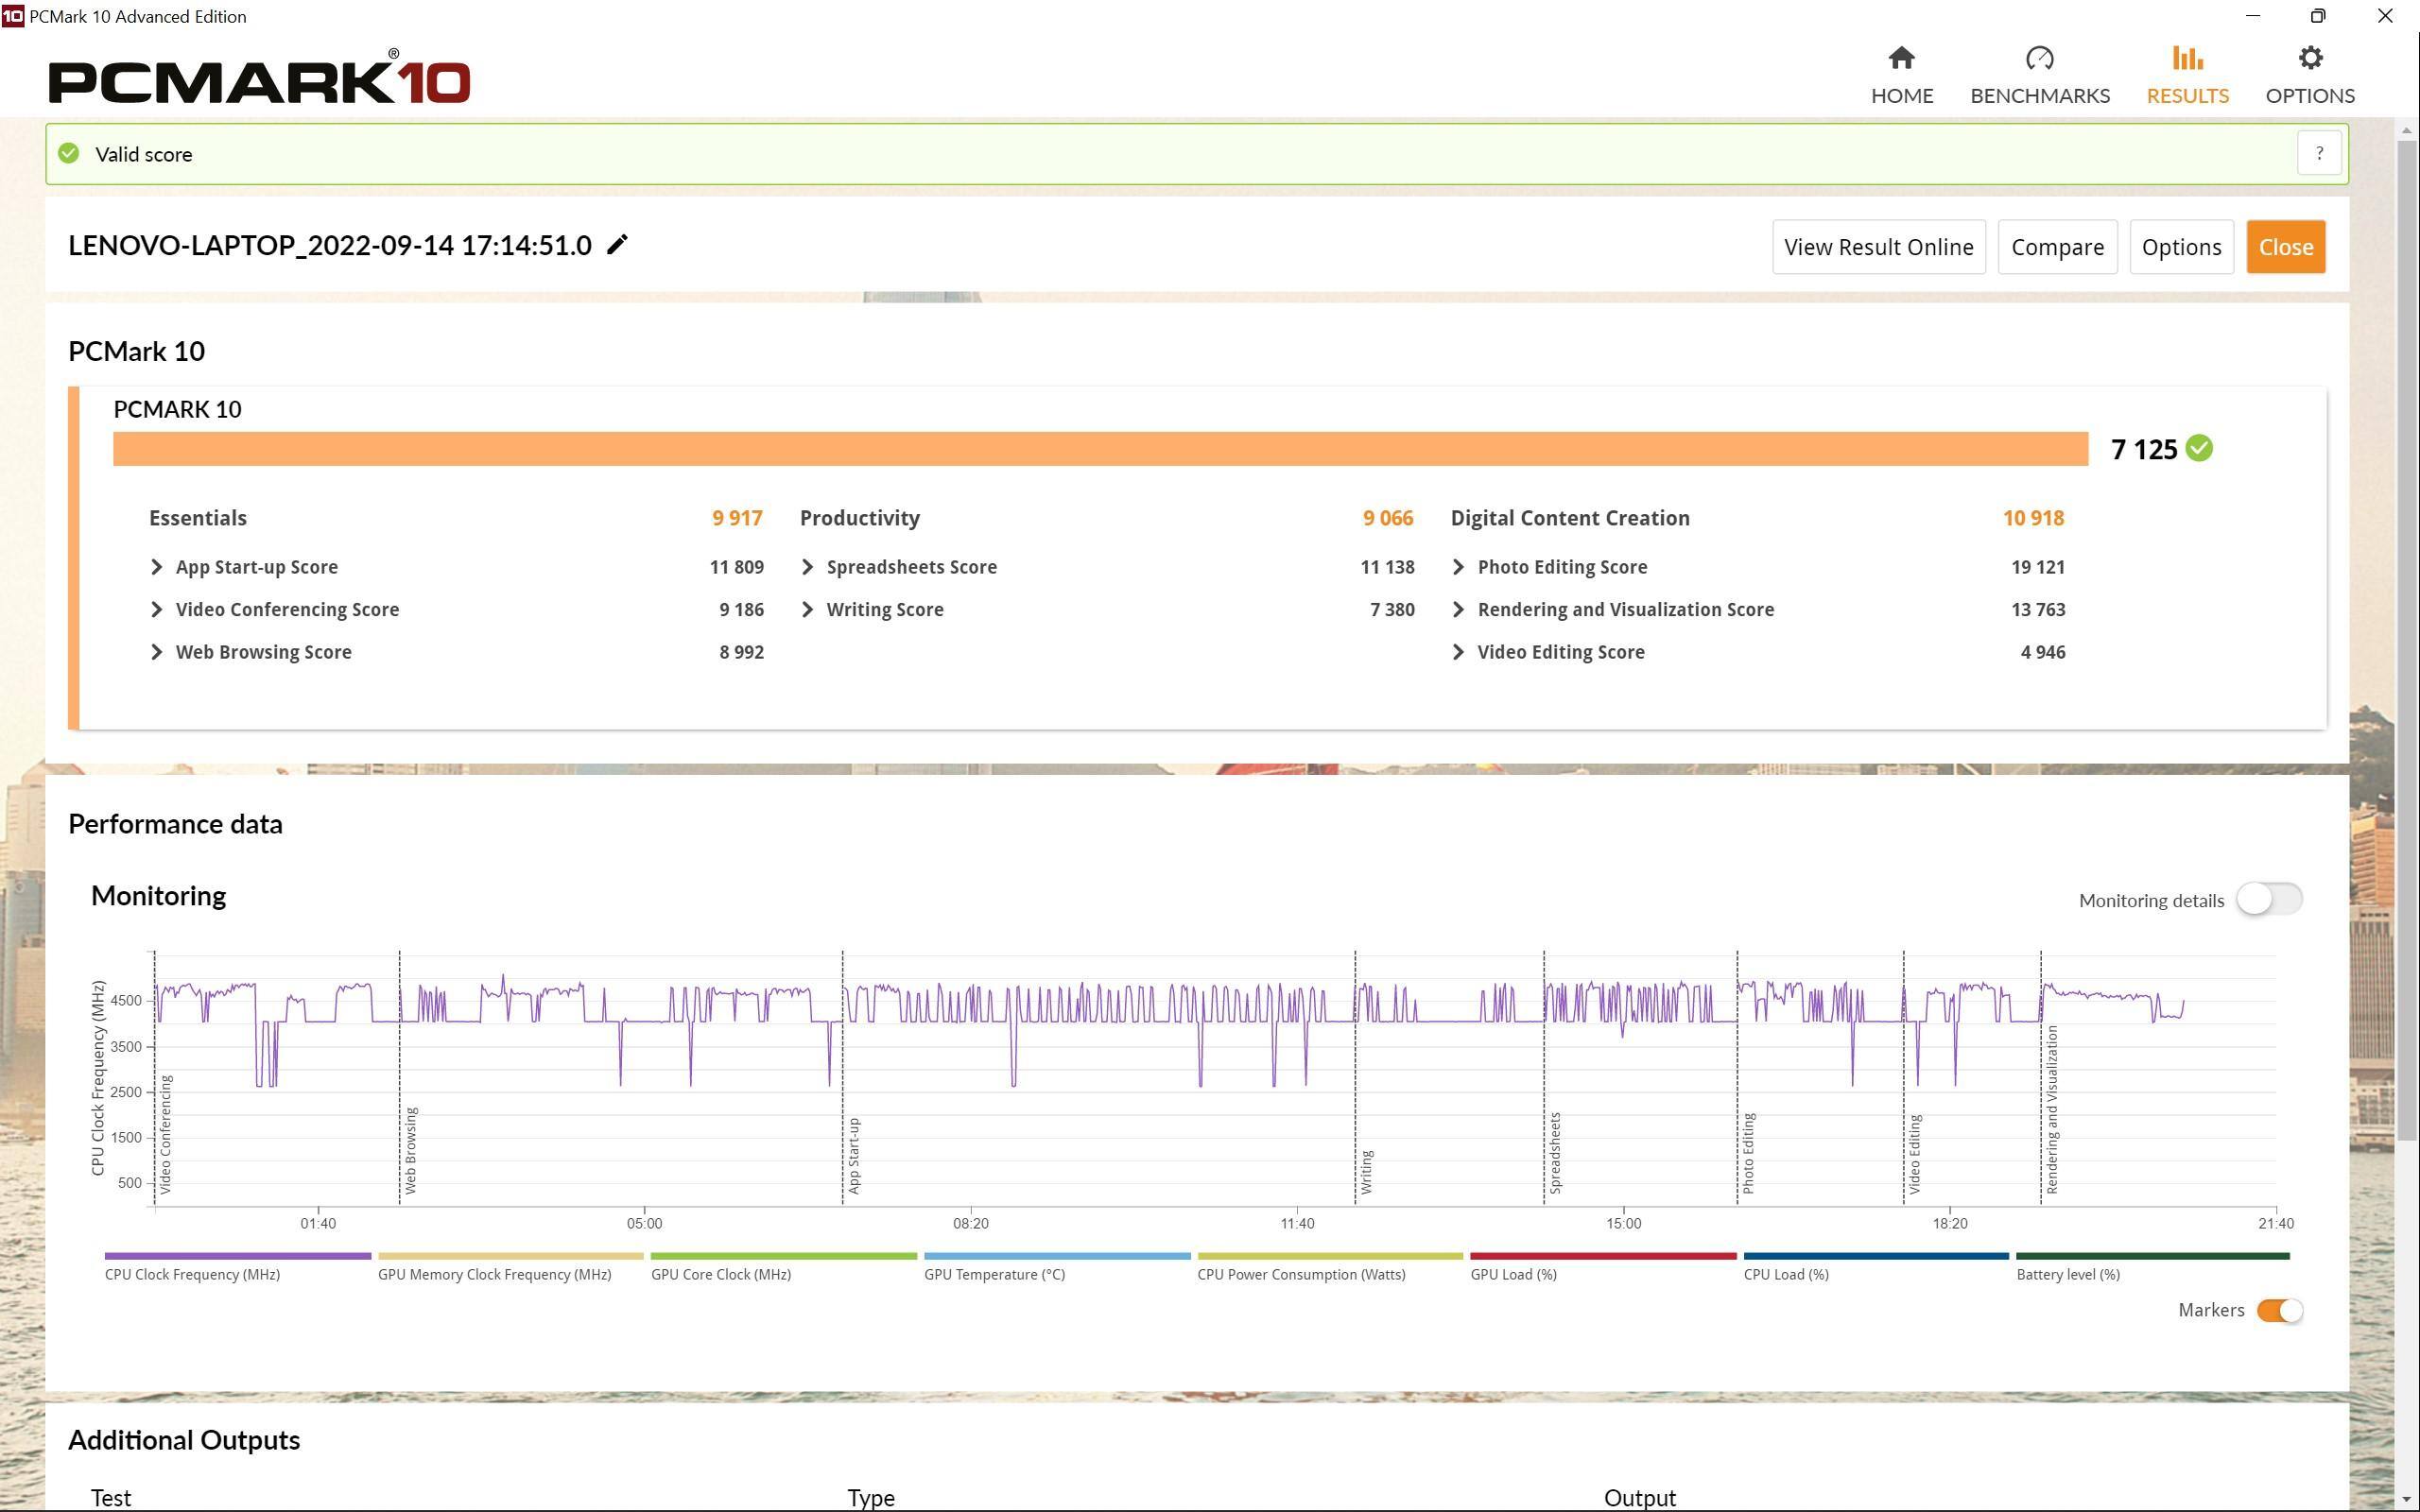Open Benchmarks via the gauge icon
2420x1512 pixels.
click(x=2039, y=58)
